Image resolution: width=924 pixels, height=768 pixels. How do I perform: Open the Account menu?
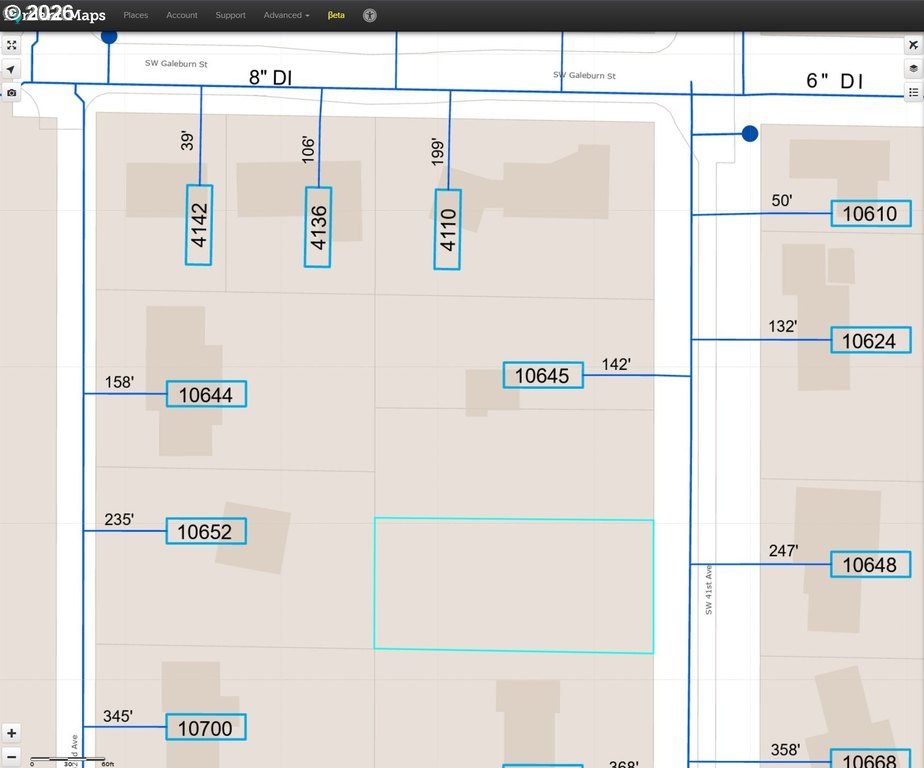[182, 15]
